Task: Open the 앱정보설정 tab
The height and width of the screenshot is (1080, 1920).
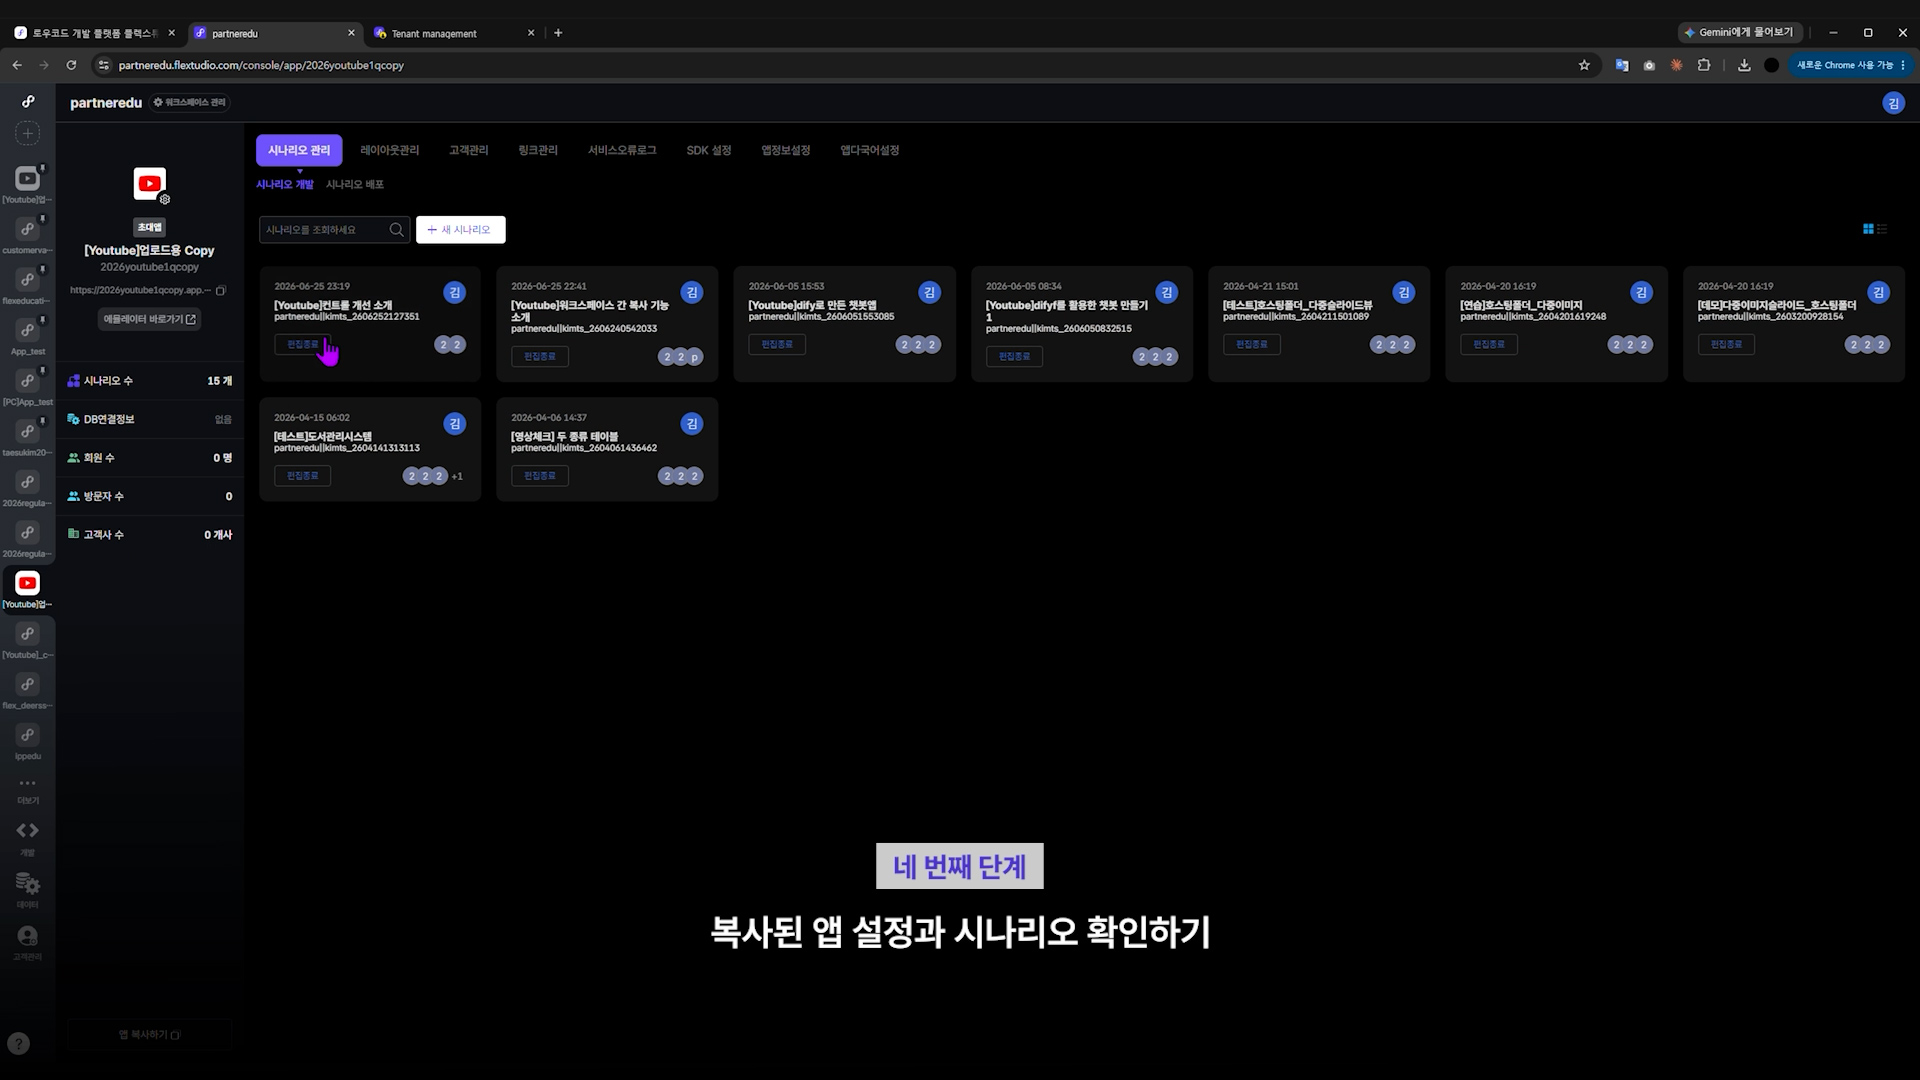Action: 786,150
